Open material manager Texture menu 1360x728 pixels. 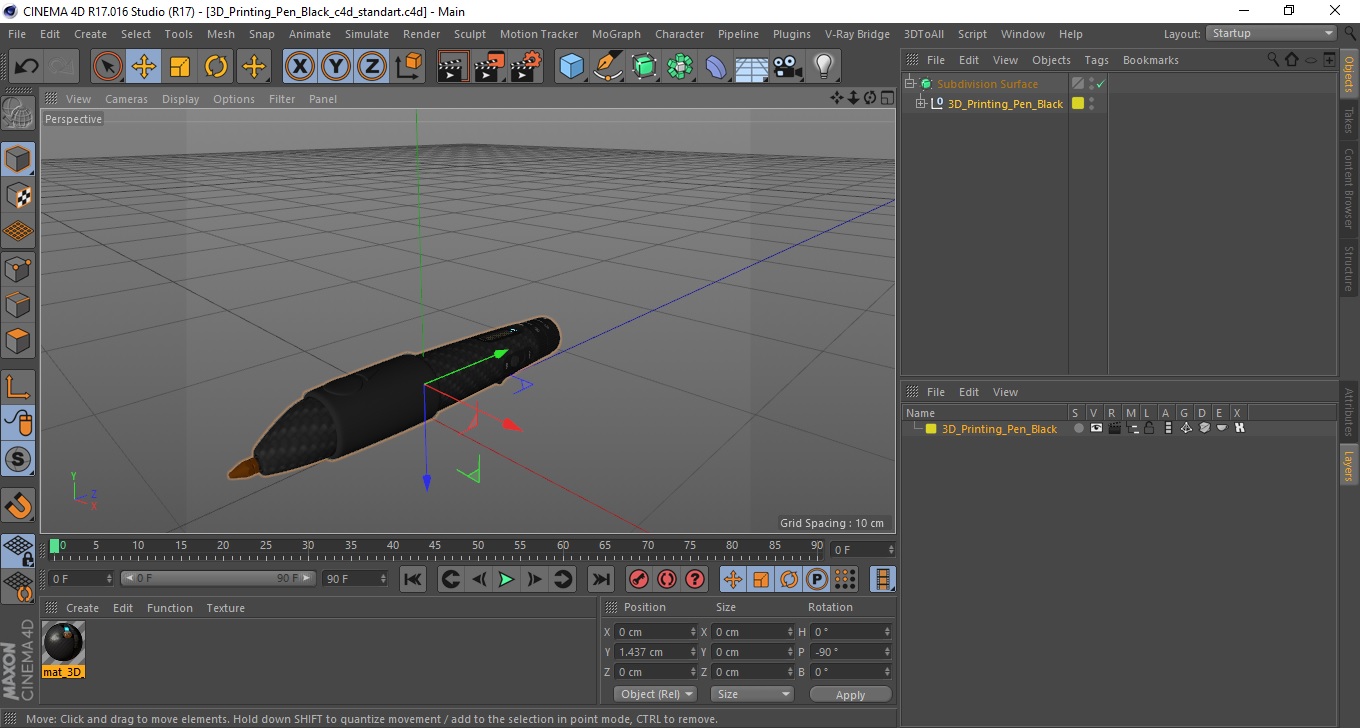point(225,608)
